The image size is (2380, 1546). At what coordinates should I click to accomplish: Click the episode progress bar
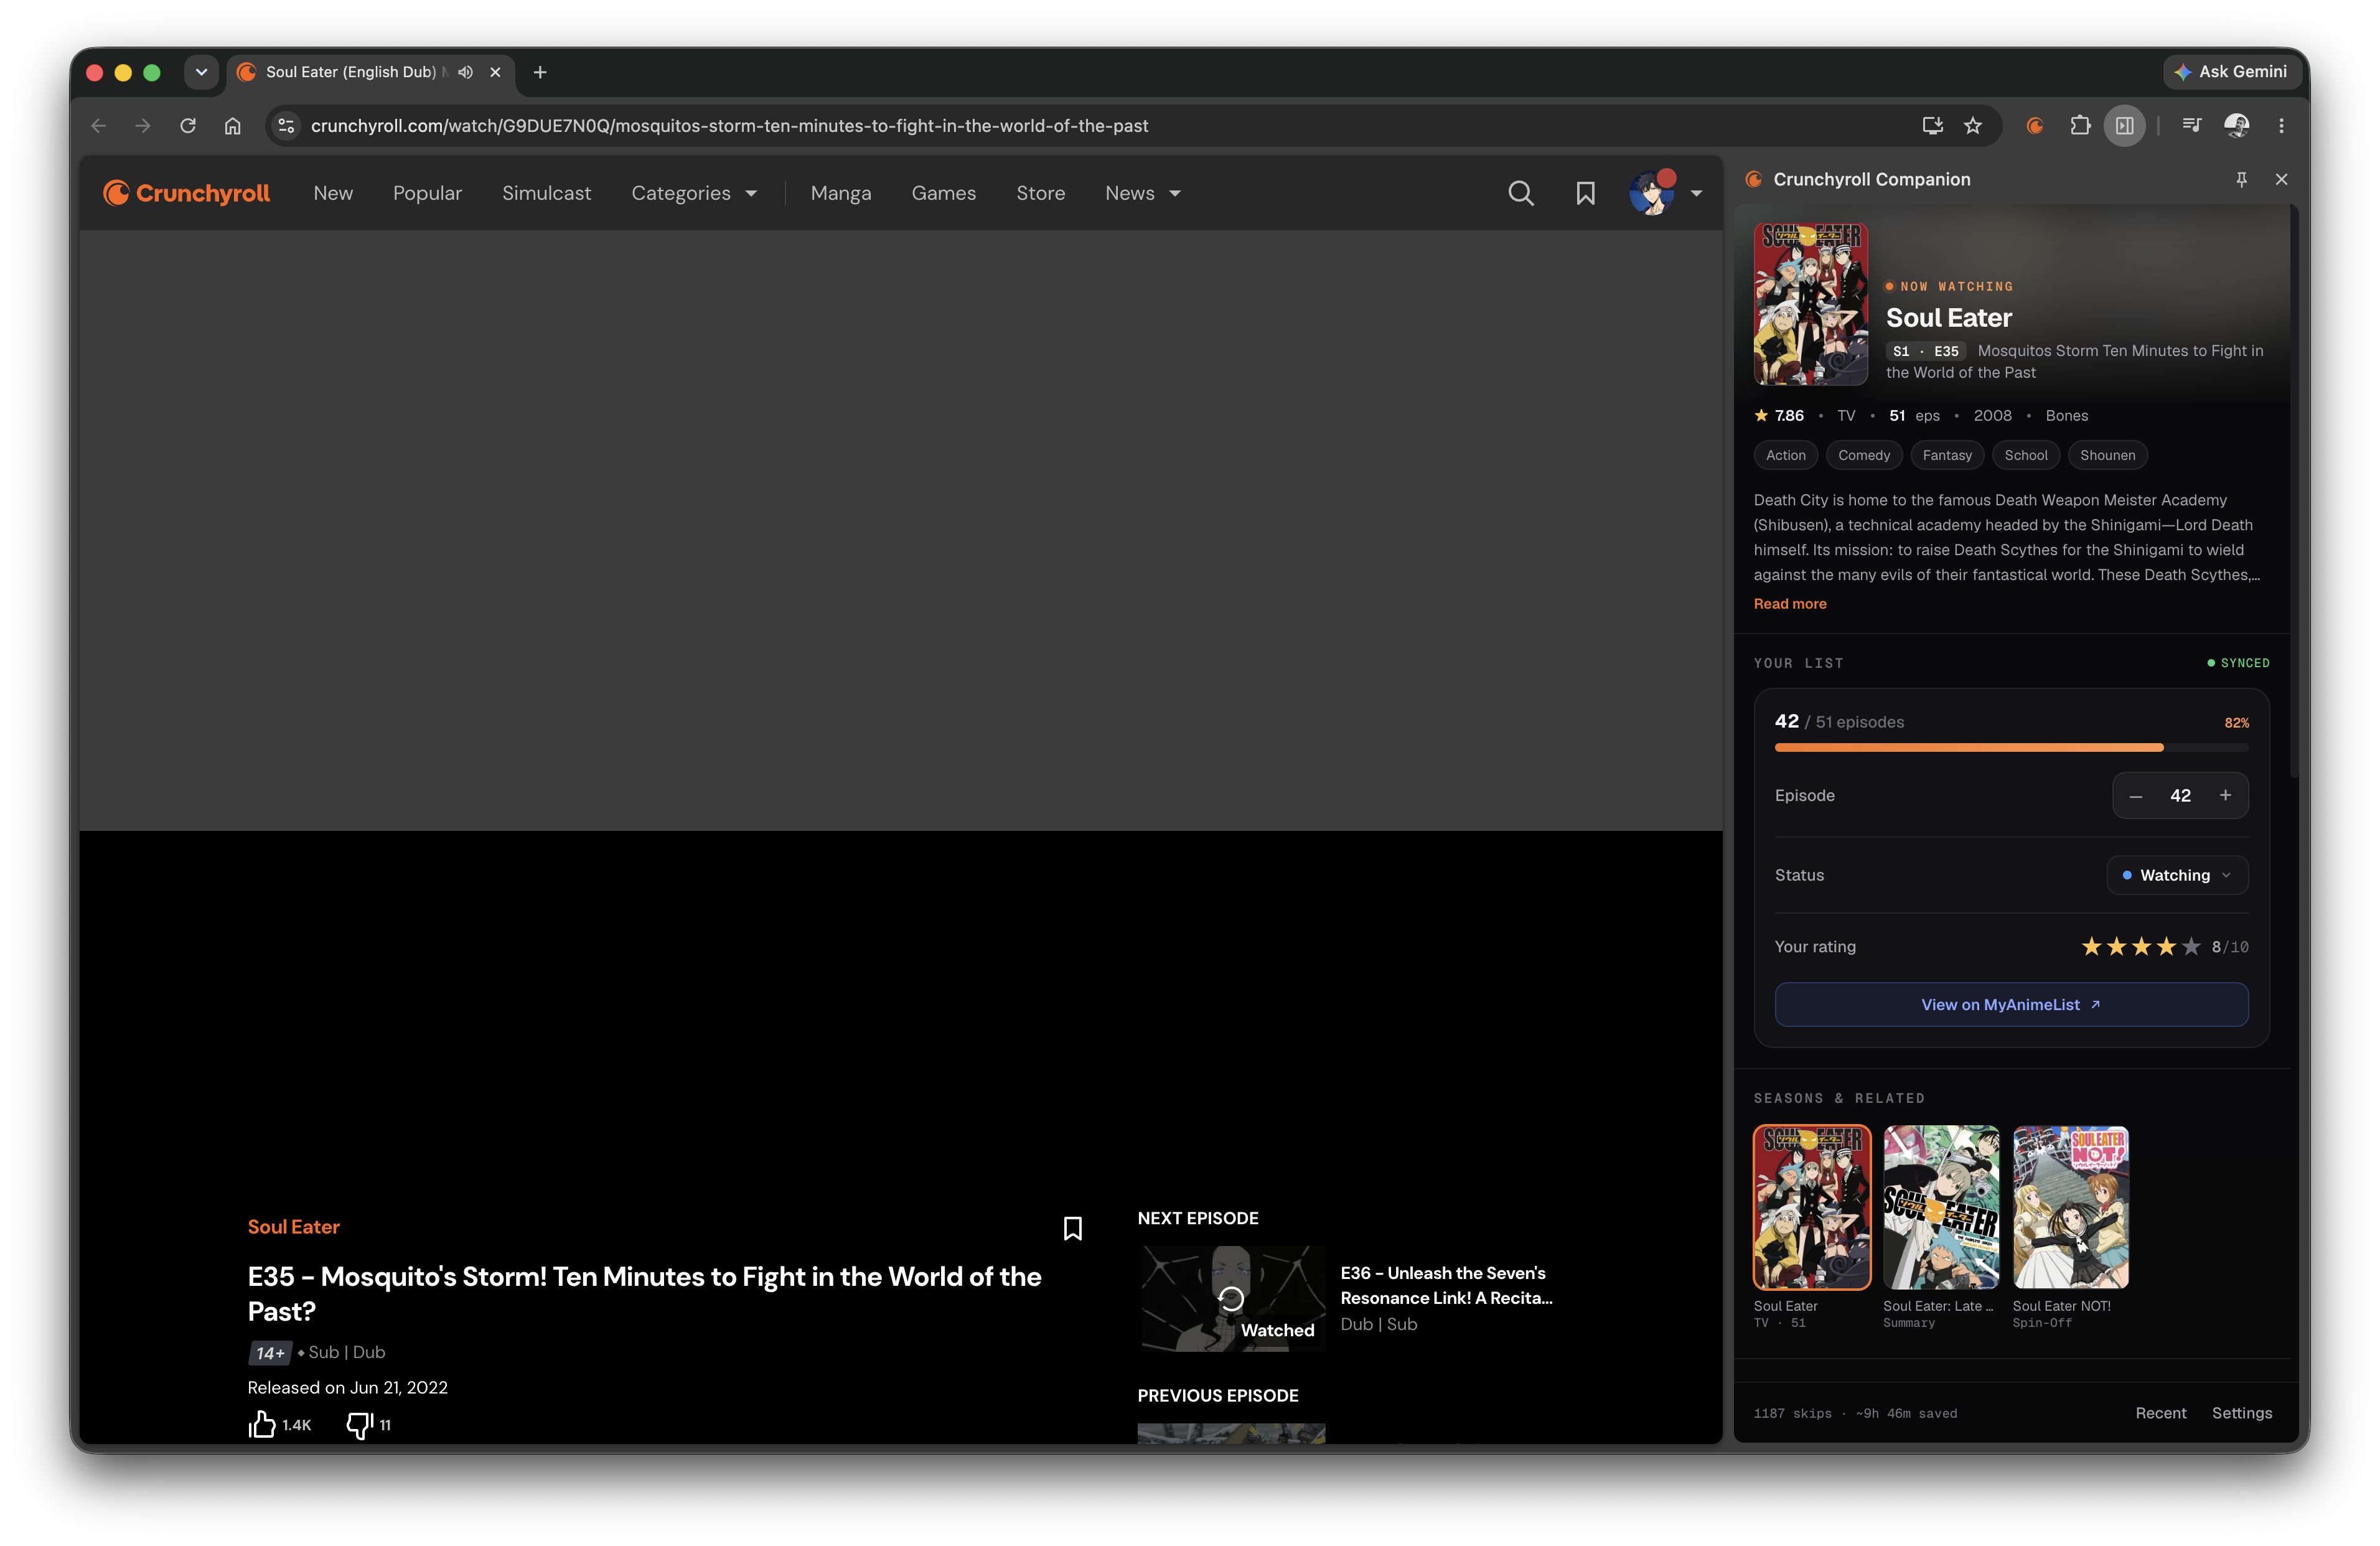[2011, 748]
